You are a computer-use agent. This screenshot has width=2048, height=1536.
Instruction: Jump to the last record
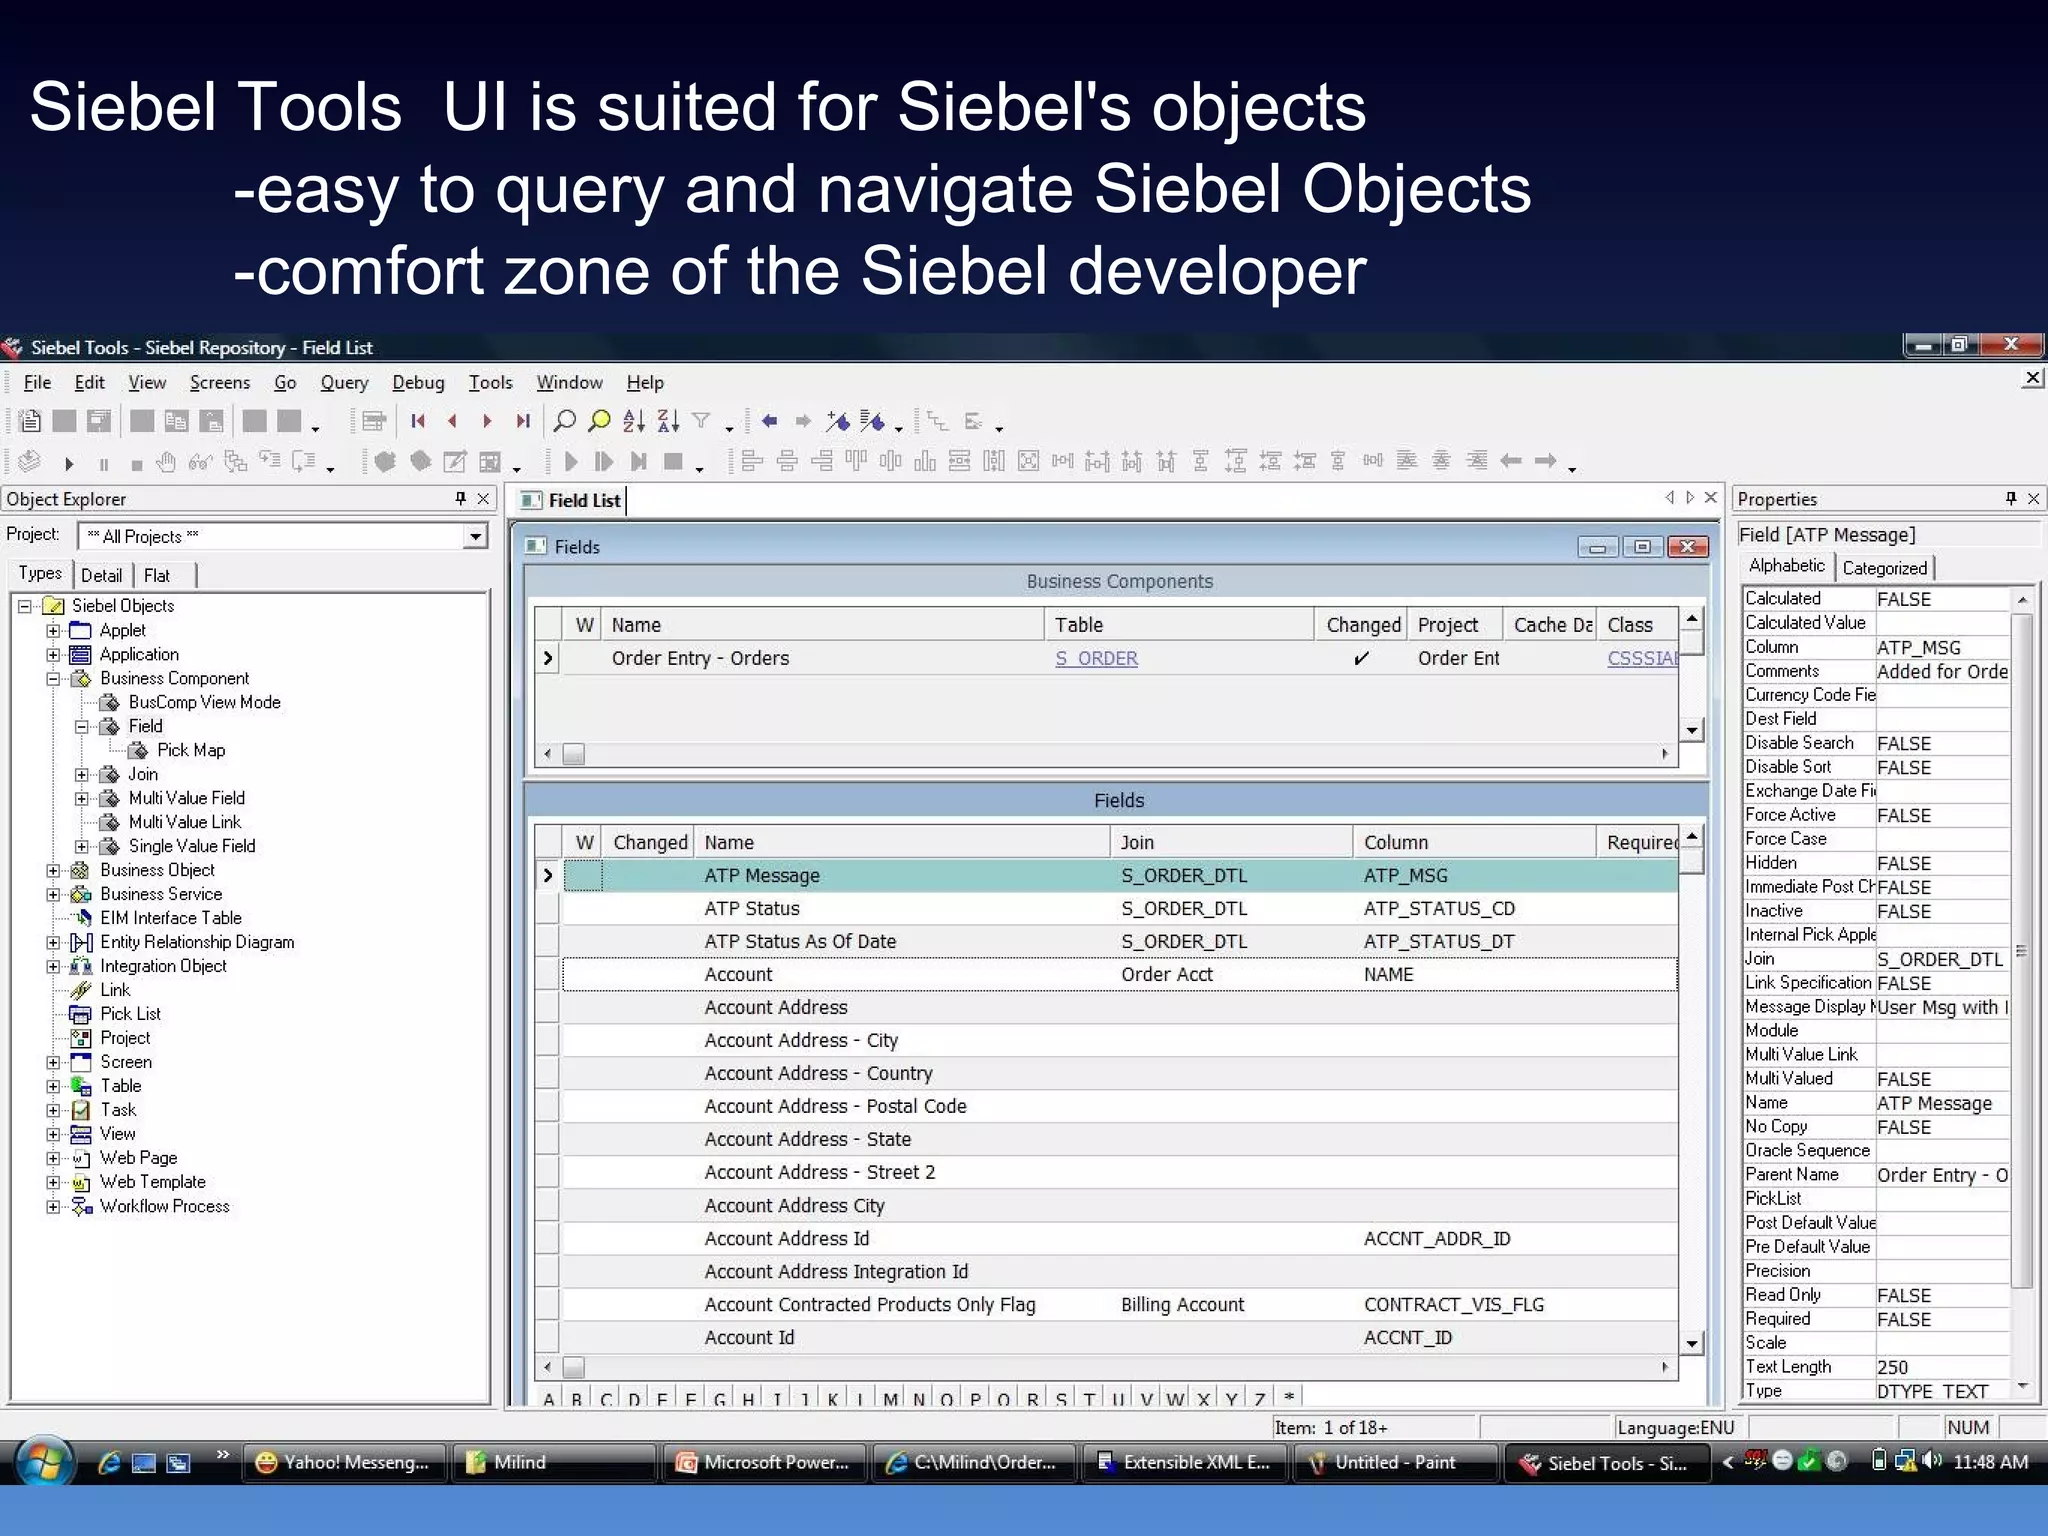(x=522, y=421)
